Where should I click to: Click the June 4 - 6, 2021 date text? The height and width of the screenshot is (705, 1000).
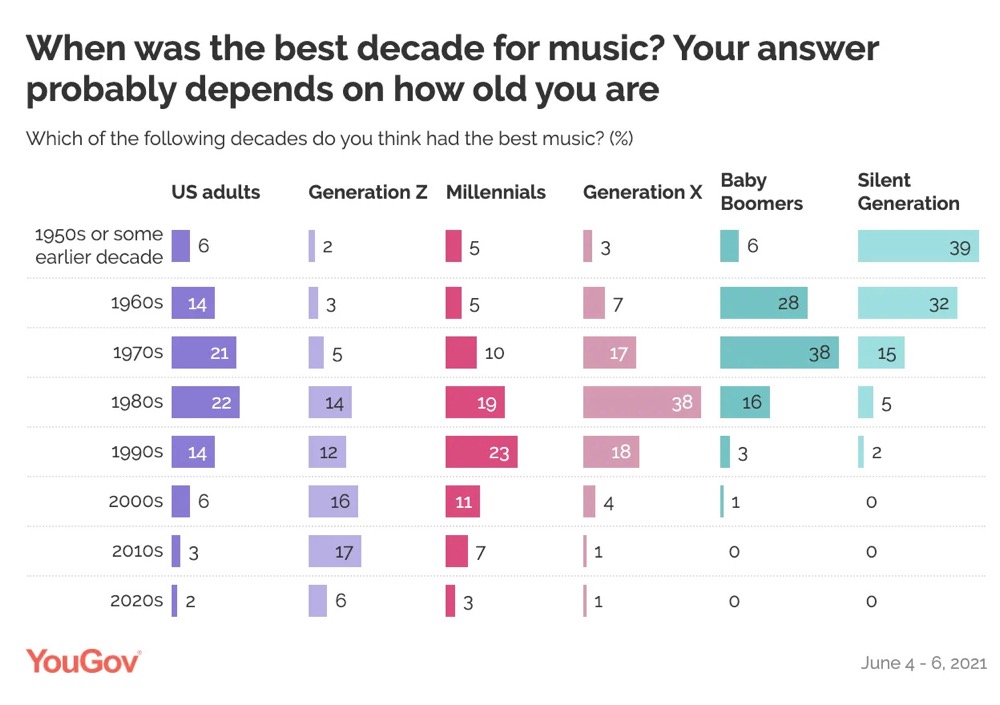point(923,663)
